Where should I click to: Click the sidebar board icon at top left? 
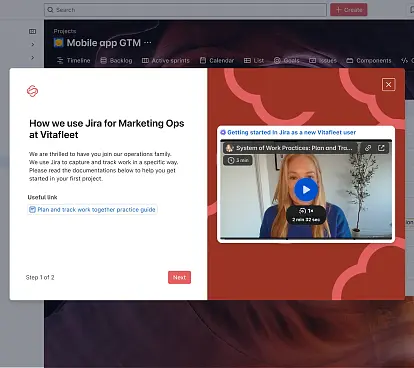coord(32,31)
